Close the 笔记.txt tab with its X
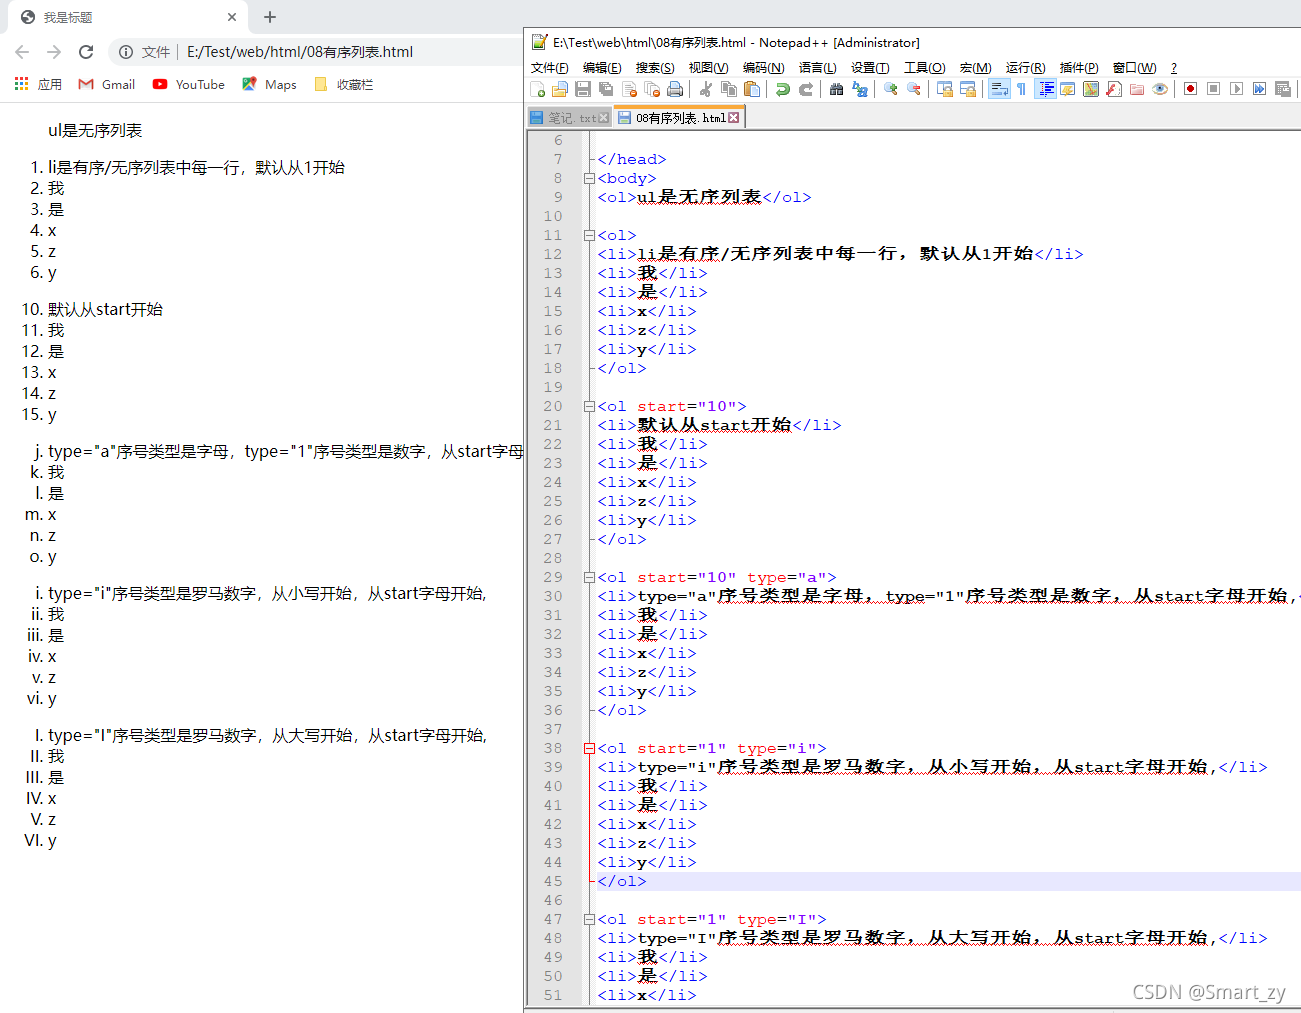Image resolution: width=1301 pixels, height=1013 pixels. 603,118
